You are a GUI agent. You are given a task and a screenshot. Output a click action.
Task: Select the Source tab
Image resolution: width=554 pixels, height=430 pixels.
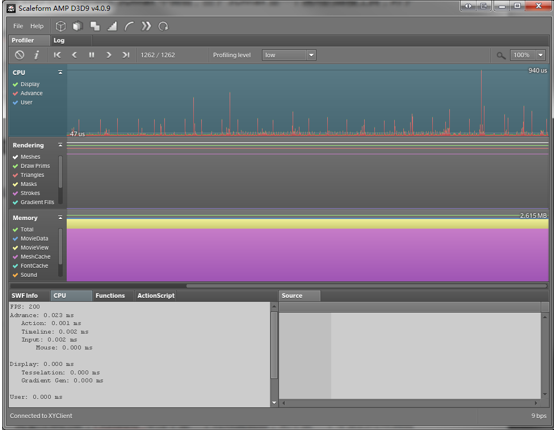tap(300, 296)
